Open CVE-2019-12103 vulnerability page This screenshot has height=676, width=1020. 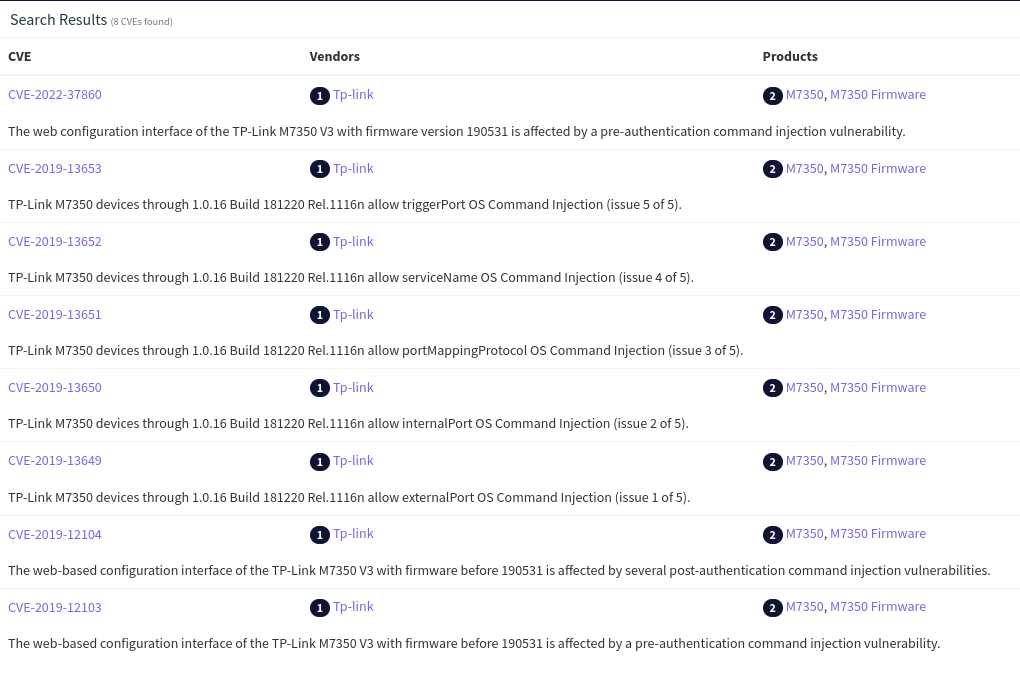55,607
